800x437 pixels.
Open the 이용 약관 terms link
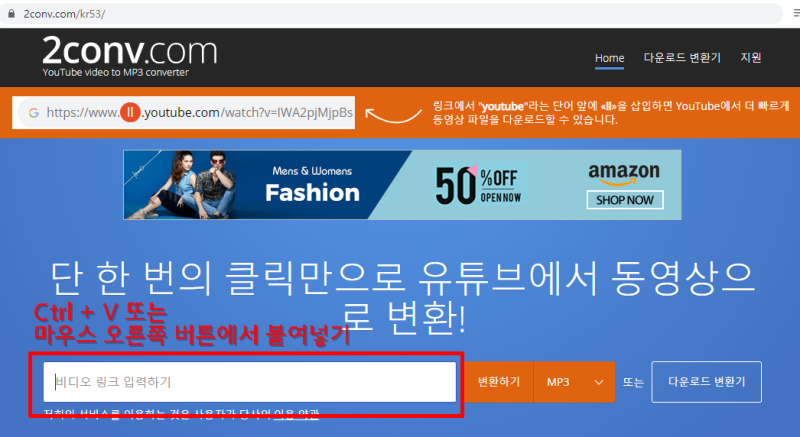(296, 414)
